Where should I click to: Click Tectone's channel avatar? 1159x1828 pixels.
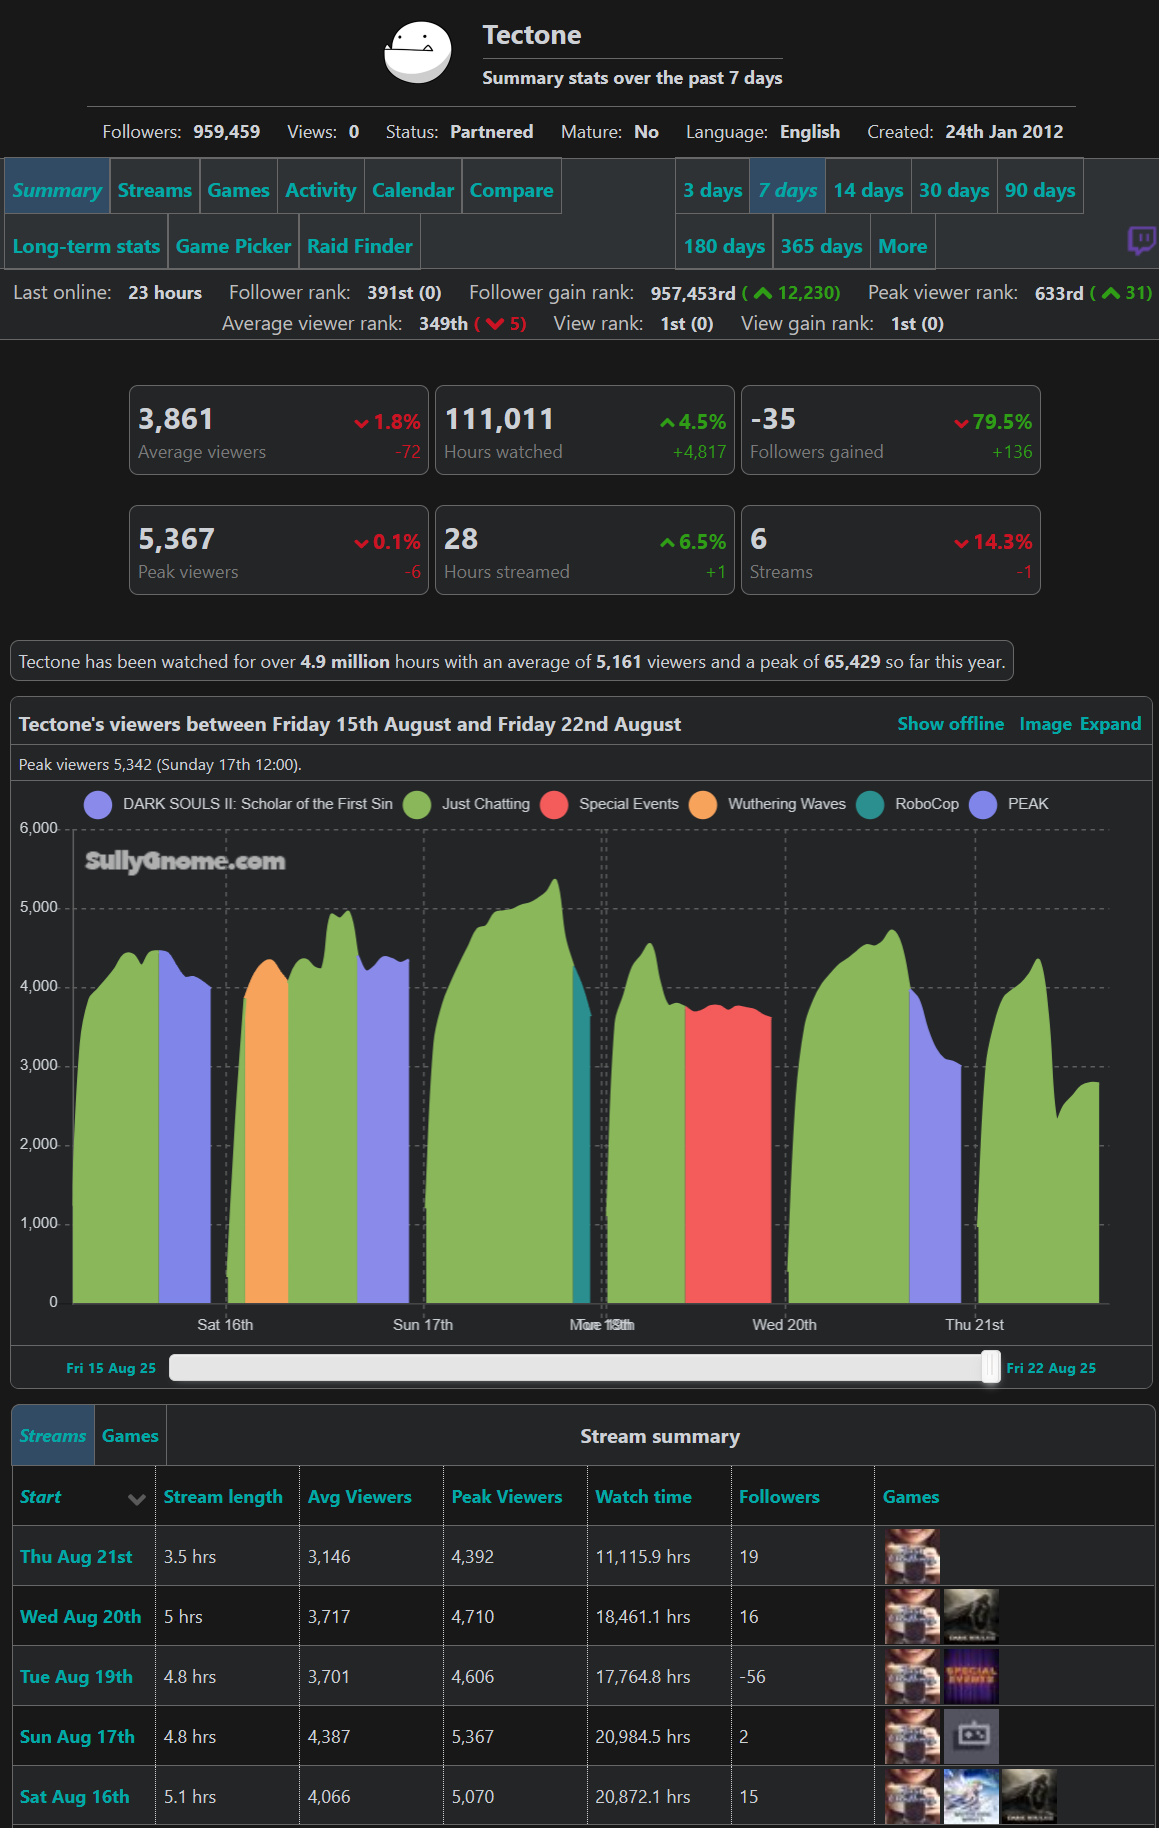(418, 52)
